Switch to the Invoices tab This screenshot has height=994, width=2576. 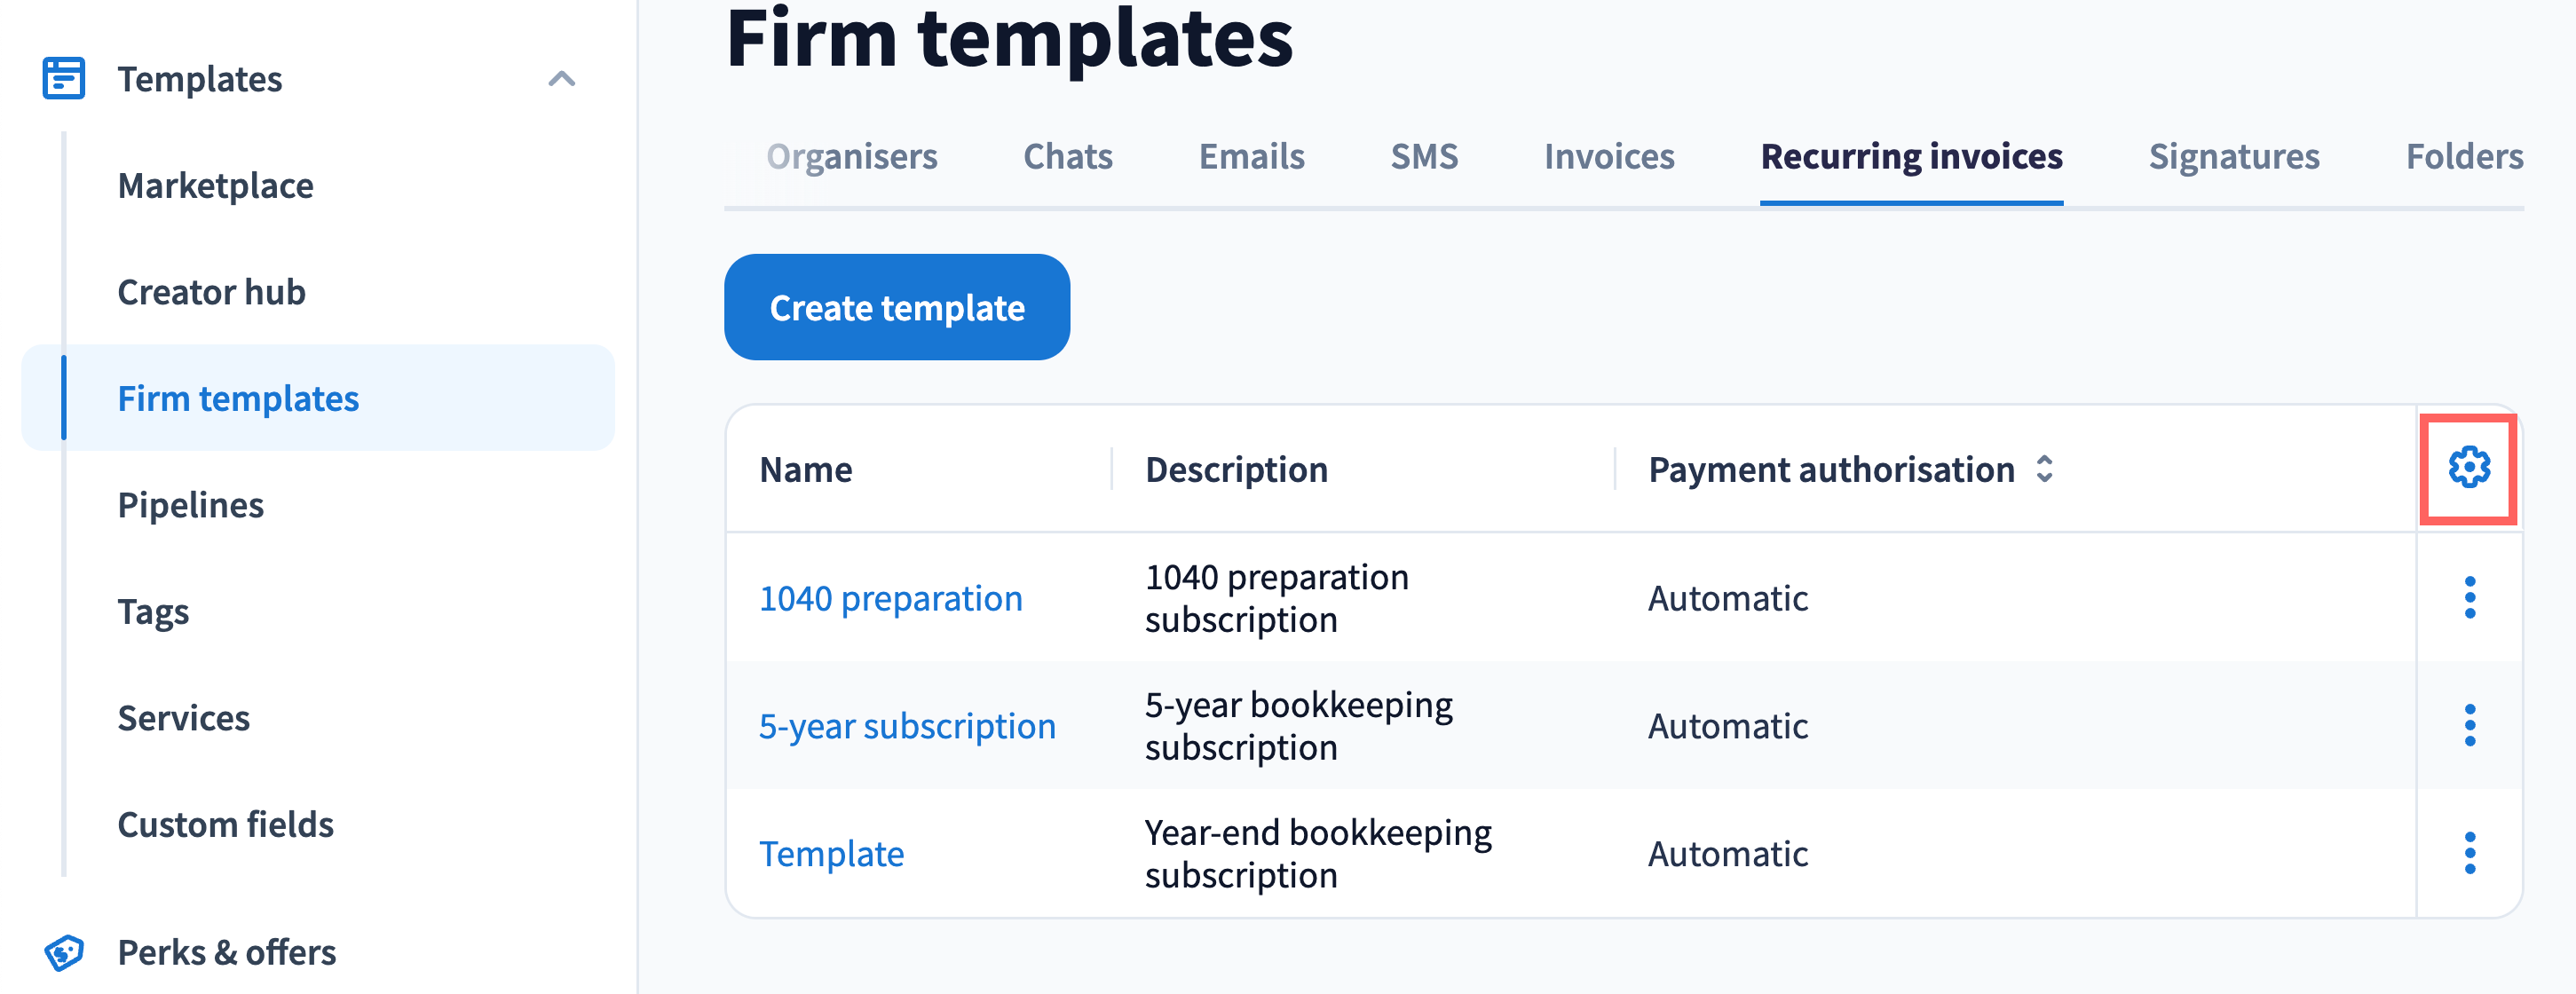tap(1608, 156)
